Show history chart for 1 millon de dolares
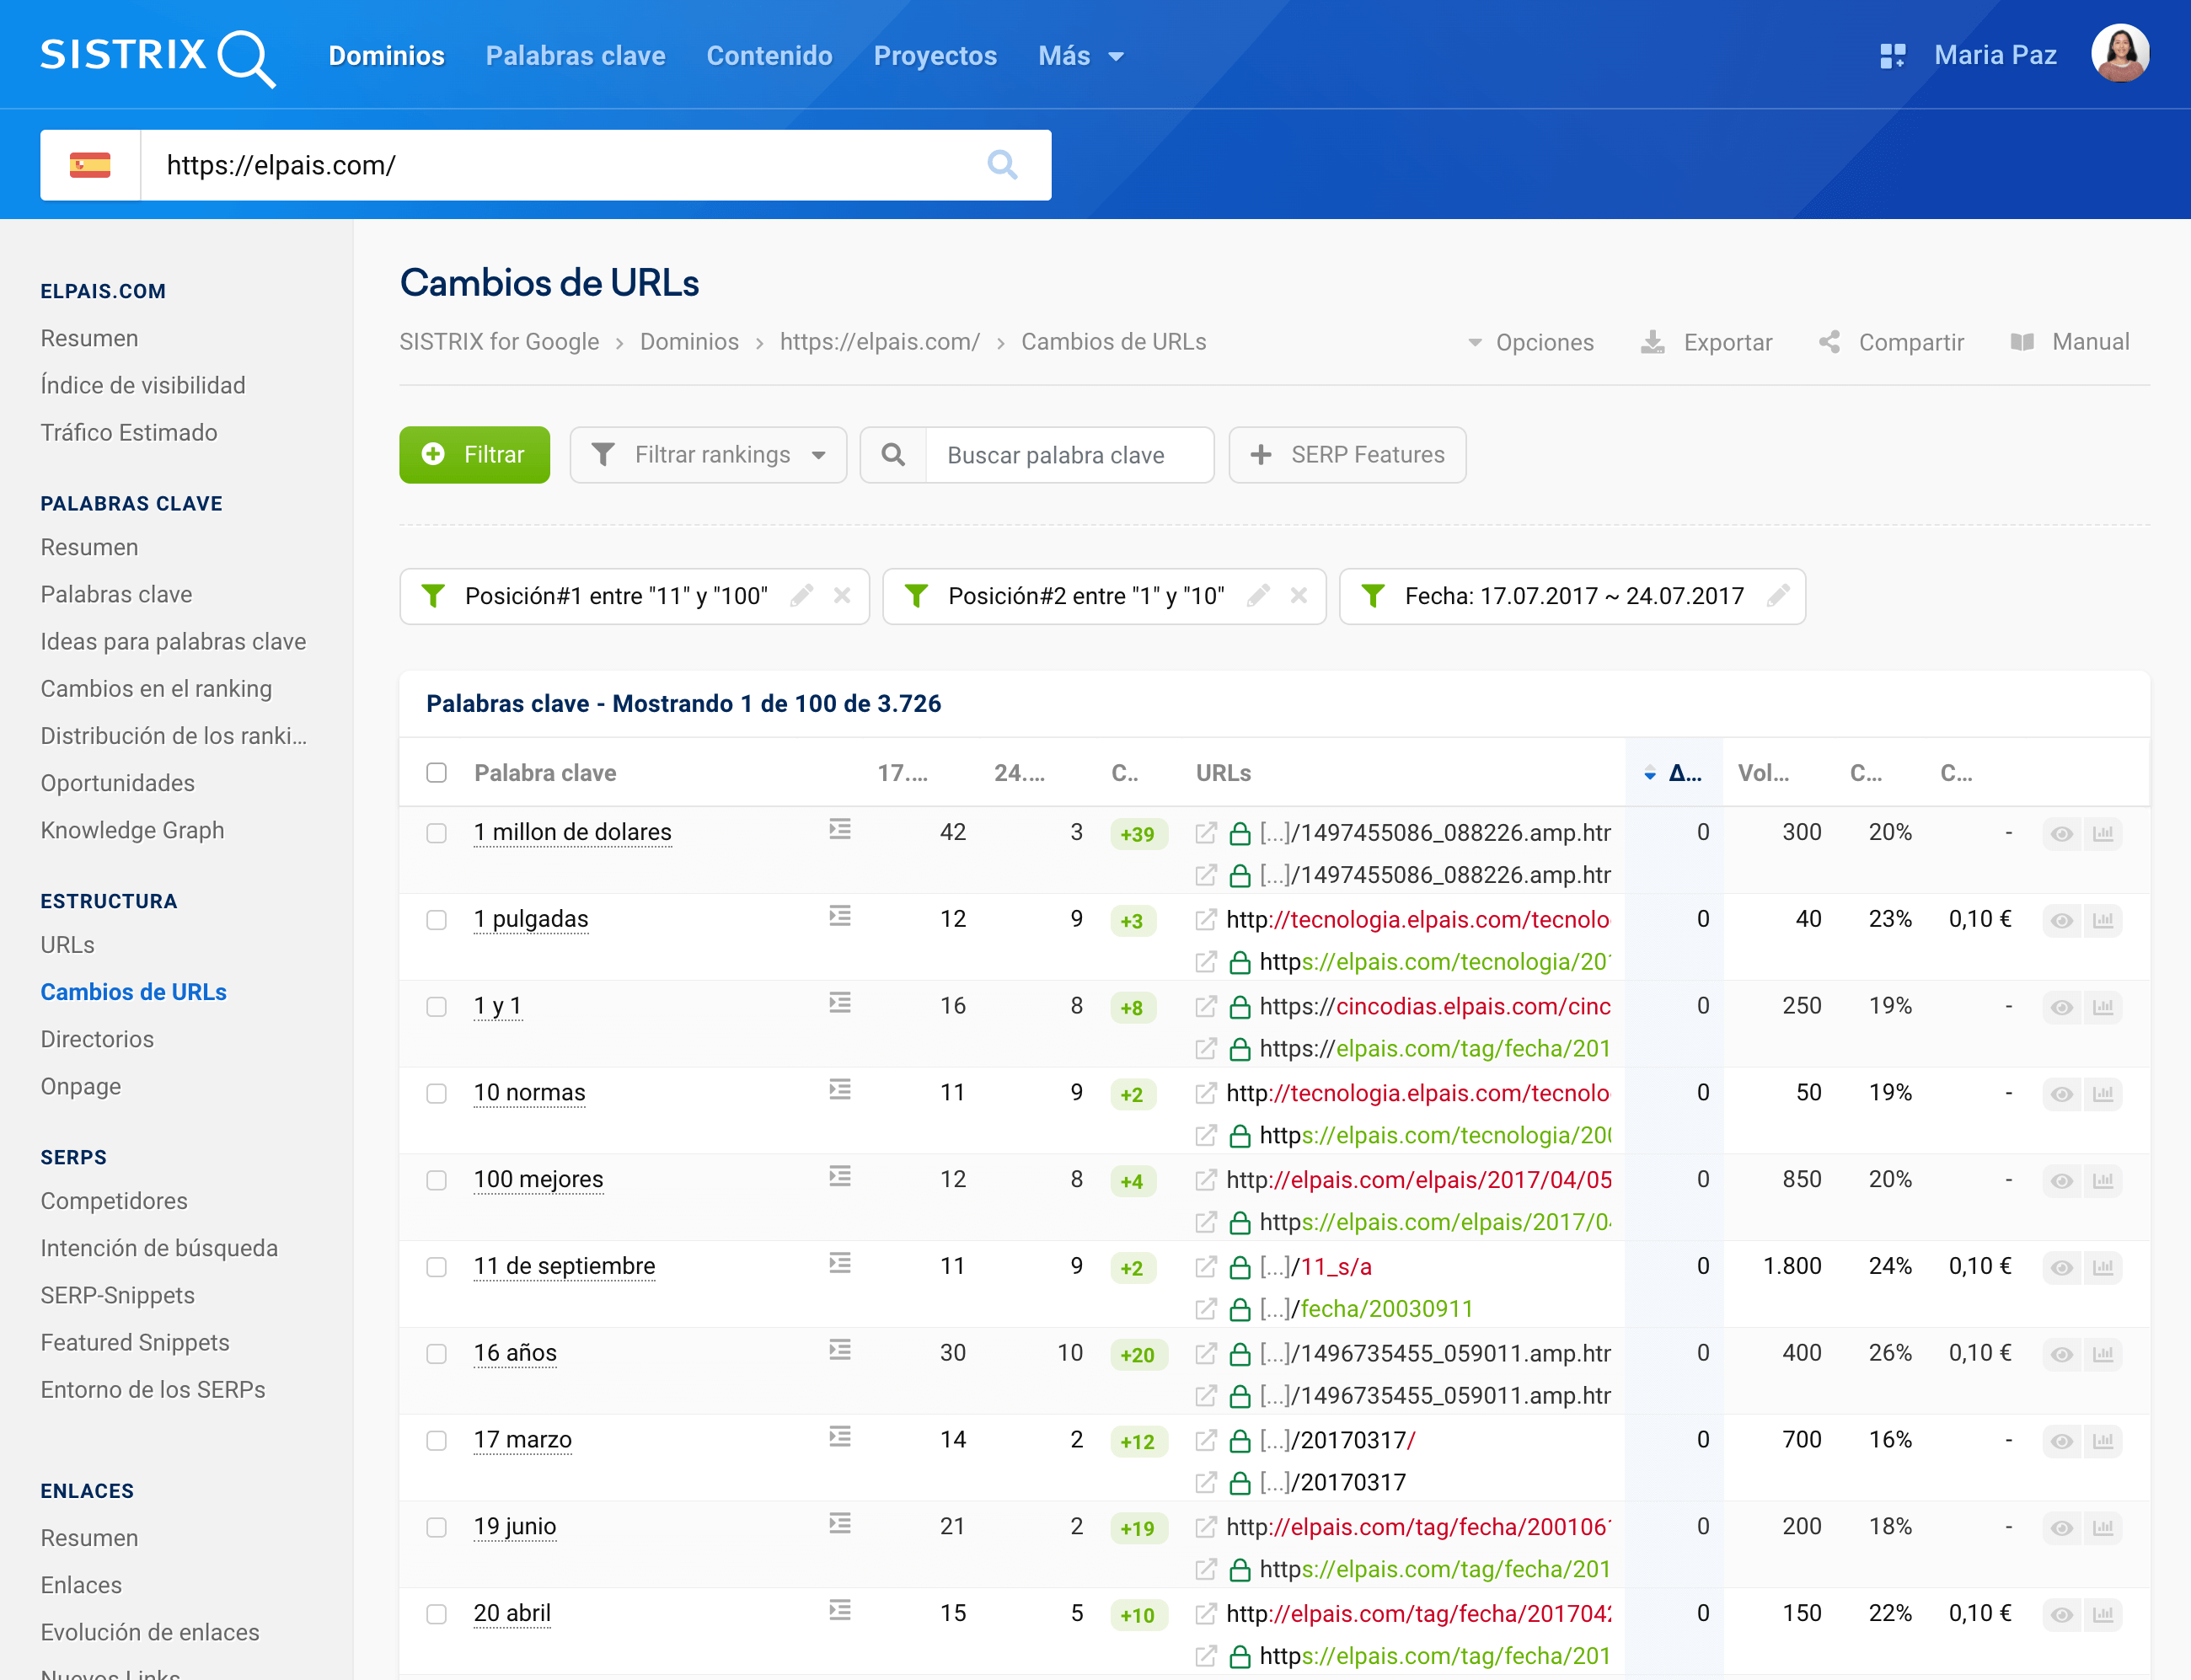Image resolution: width=2191 pixels, height=1680 pixels. 2103,834
